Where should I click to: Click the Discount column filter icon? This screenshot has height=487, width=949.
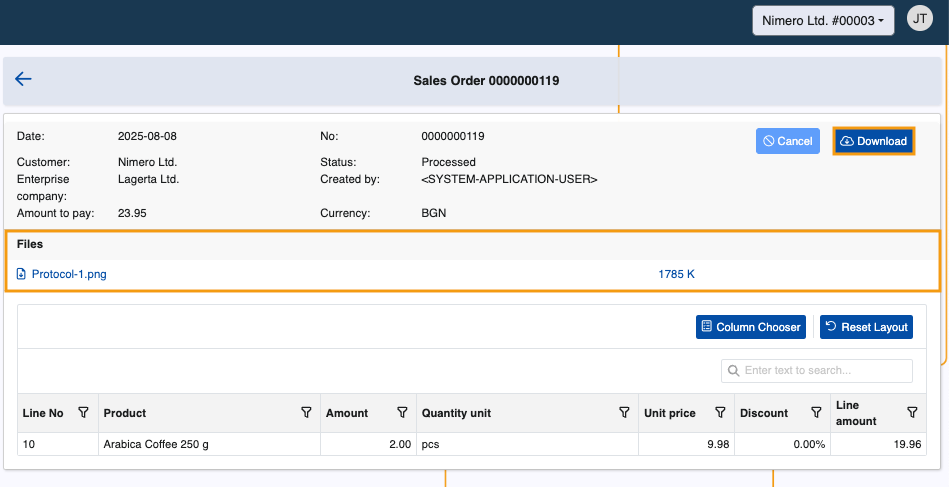point(816,413)
